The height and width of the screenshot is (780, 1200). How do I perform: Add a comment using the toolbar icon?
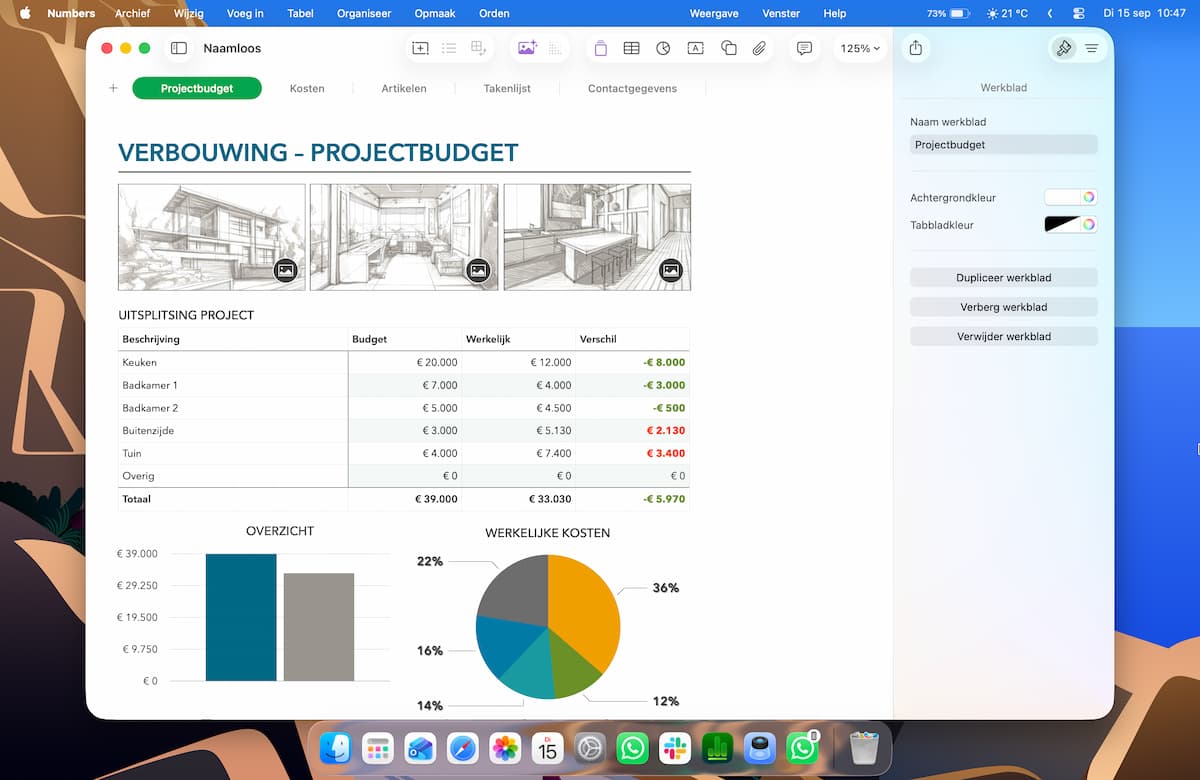point(804,48)
